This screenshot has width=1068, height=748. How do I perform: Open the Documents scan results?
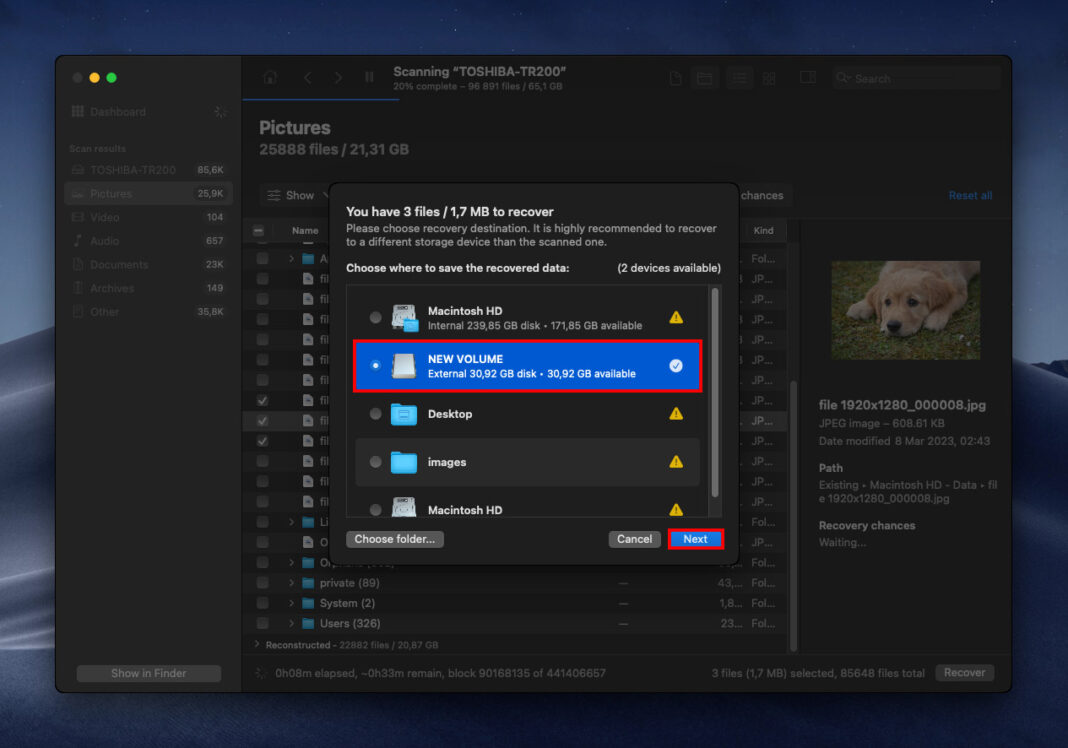tap(120, 264)
